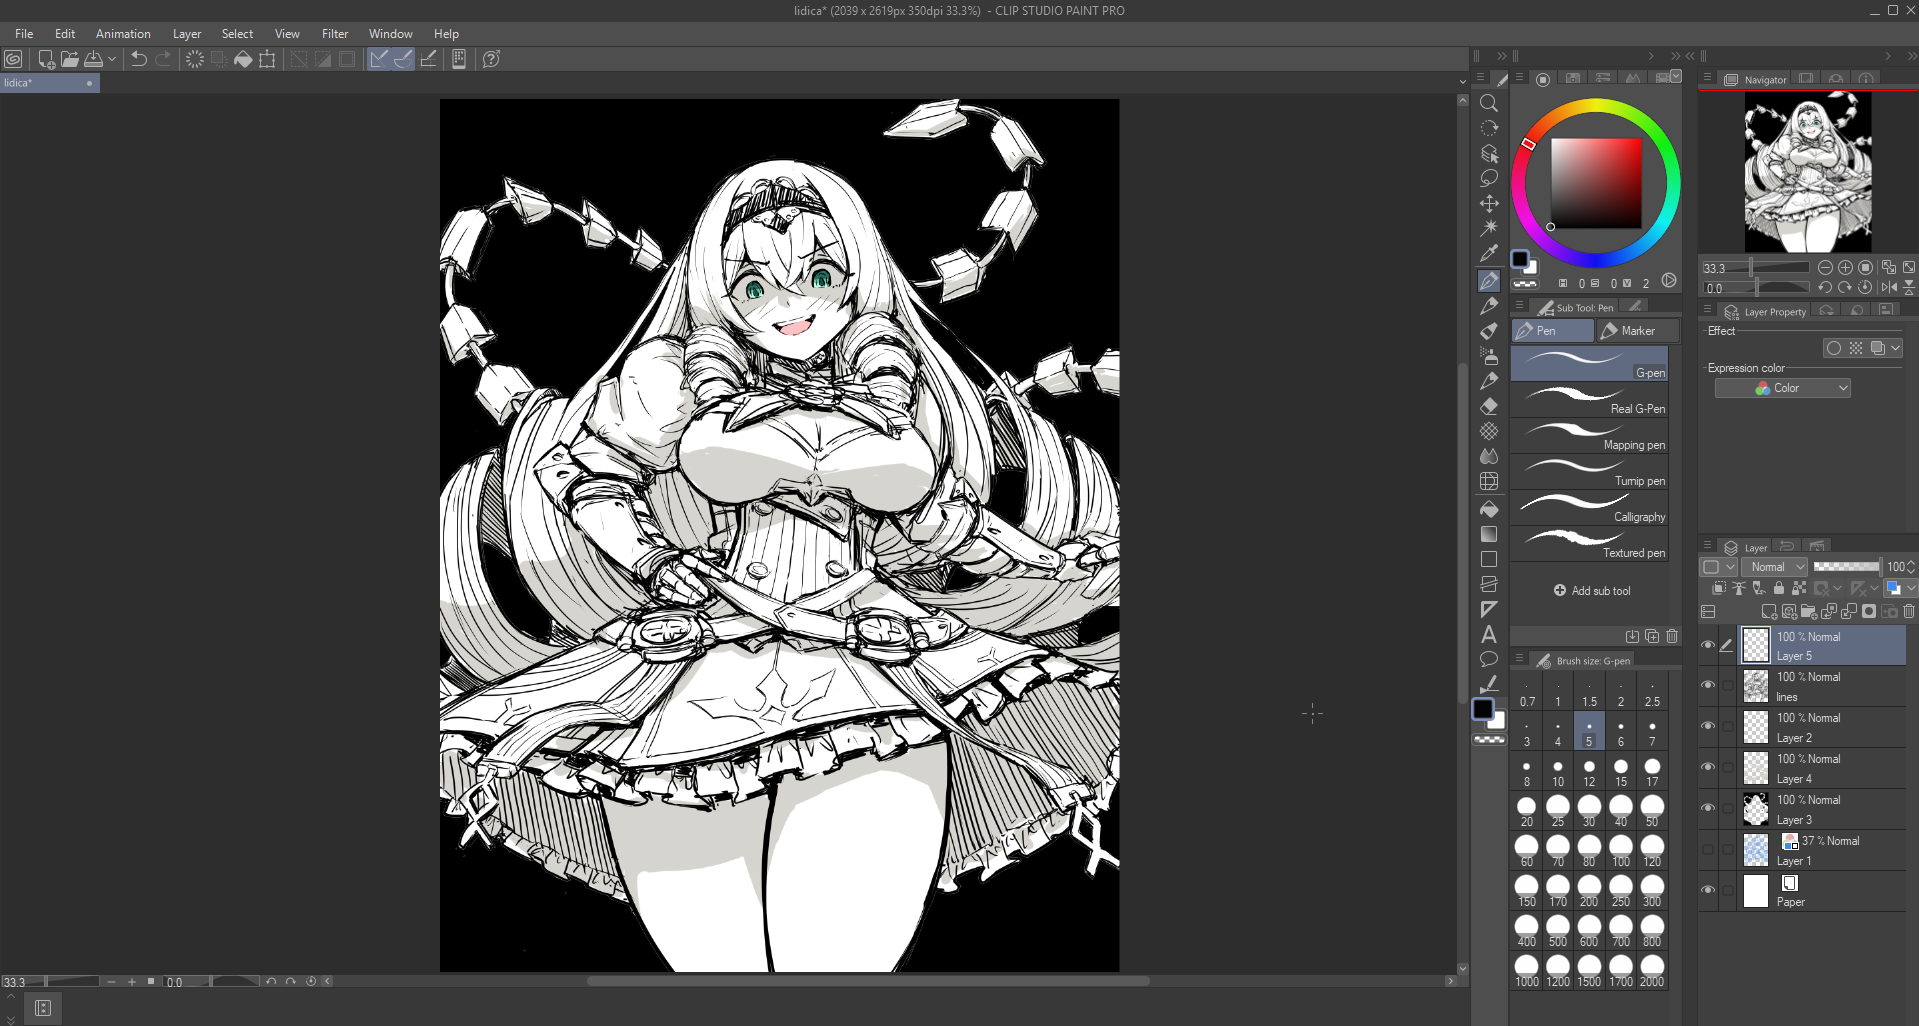Open the File menu
This screenshot has width=1919, height=1026.
pos(24,34)
